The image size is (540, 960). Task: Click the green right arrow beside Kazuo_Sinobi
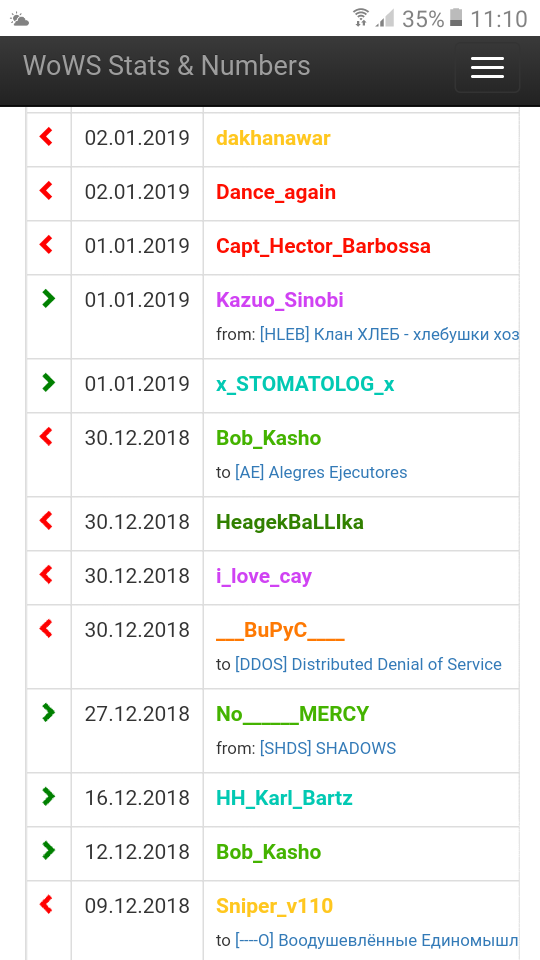(x=48, y=298)
